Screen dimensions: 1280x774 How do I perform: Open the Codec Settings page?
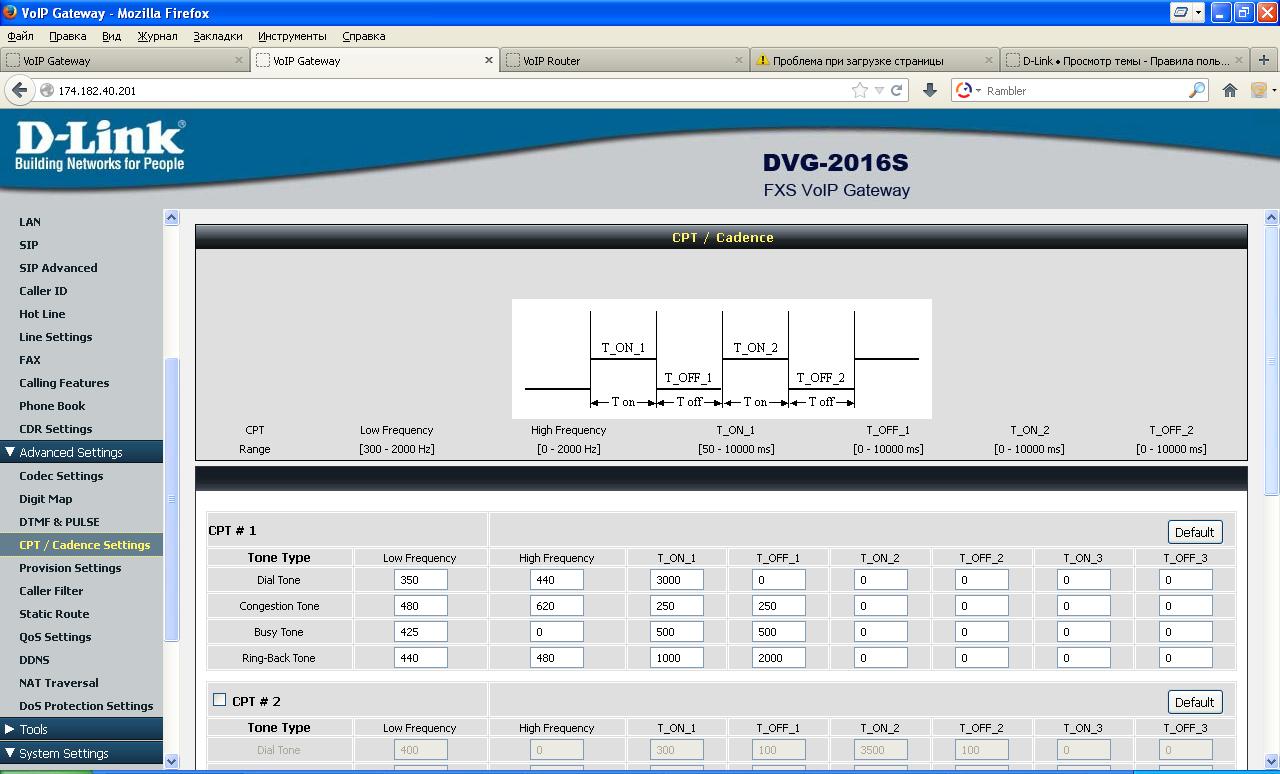[61, 476]
